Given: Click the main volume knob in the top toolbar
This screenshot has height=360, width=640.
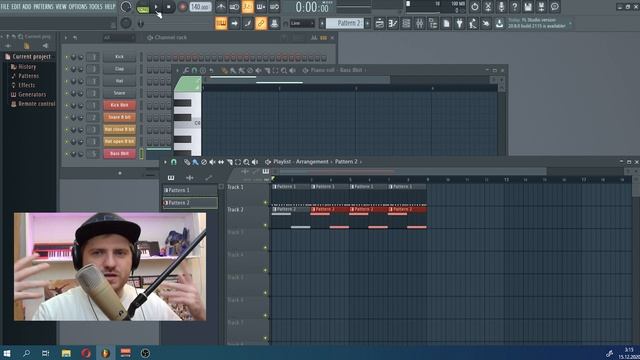Looking at the screenshot, I should pos(126,7).
